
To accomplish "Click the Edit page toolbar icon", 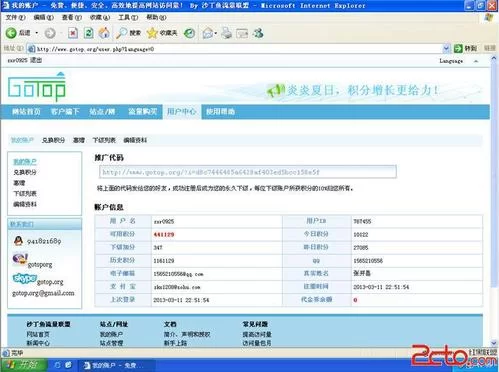I will pos(242,33).
